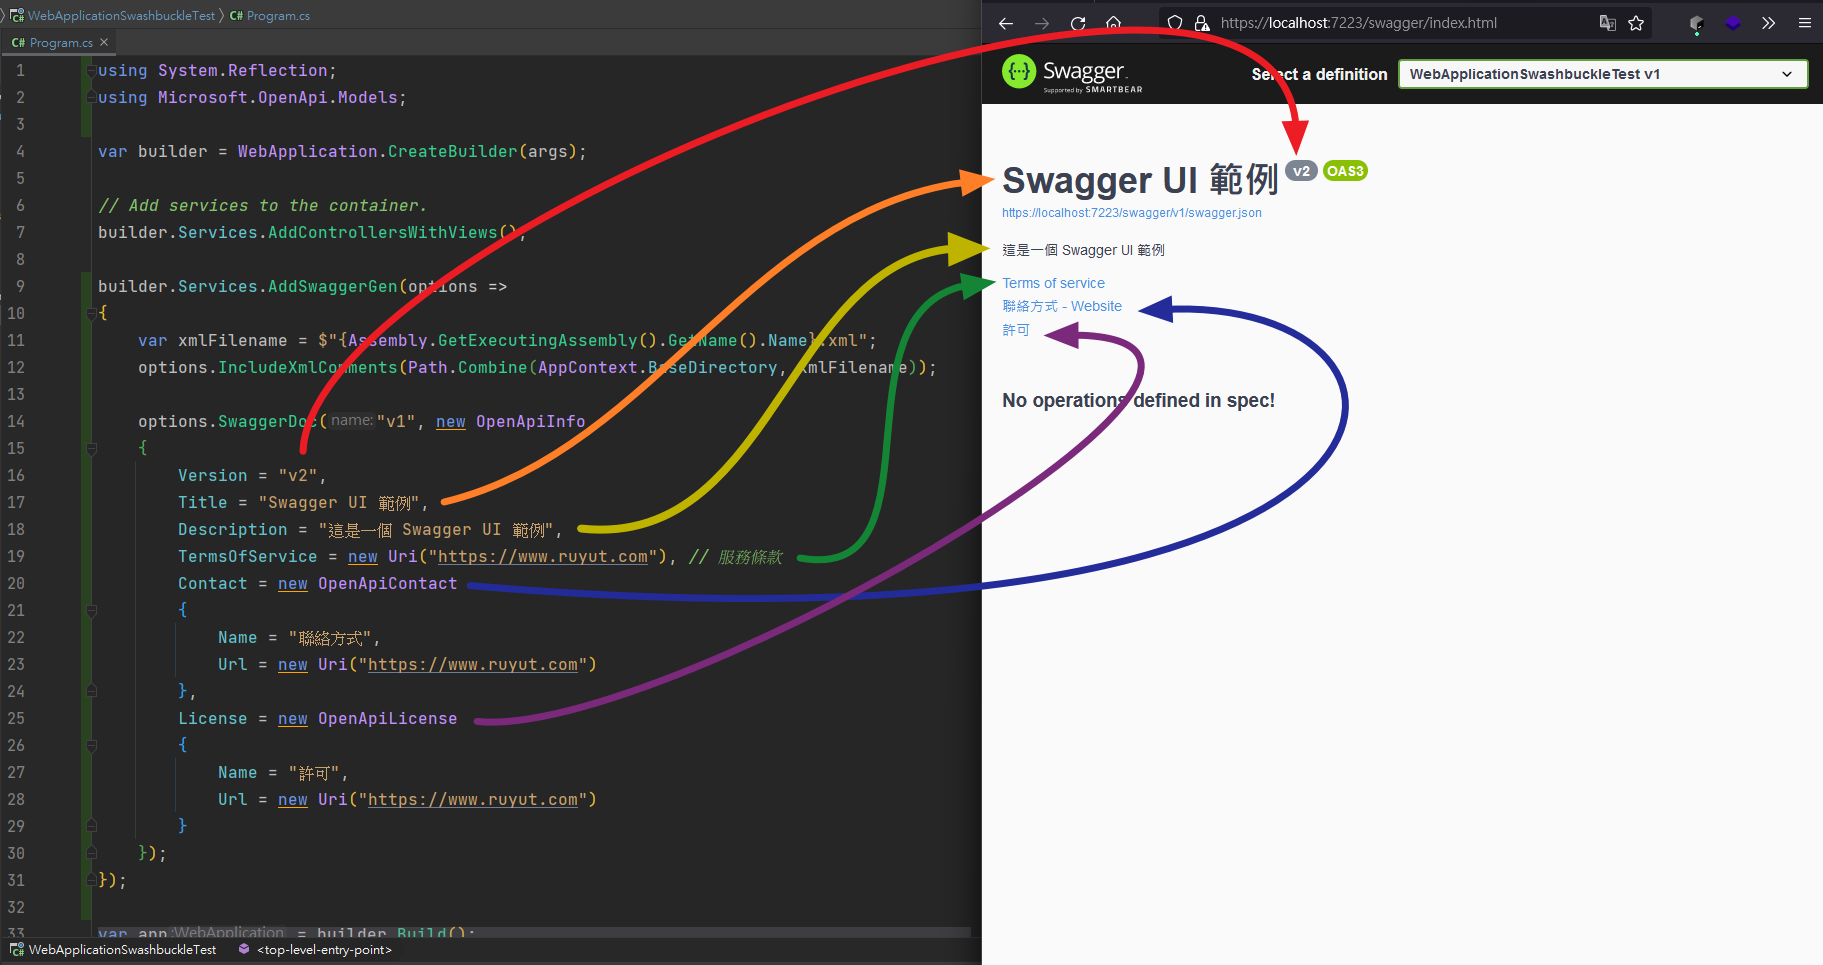Open the Firefox hamburger application menu

pos(1805,23)
